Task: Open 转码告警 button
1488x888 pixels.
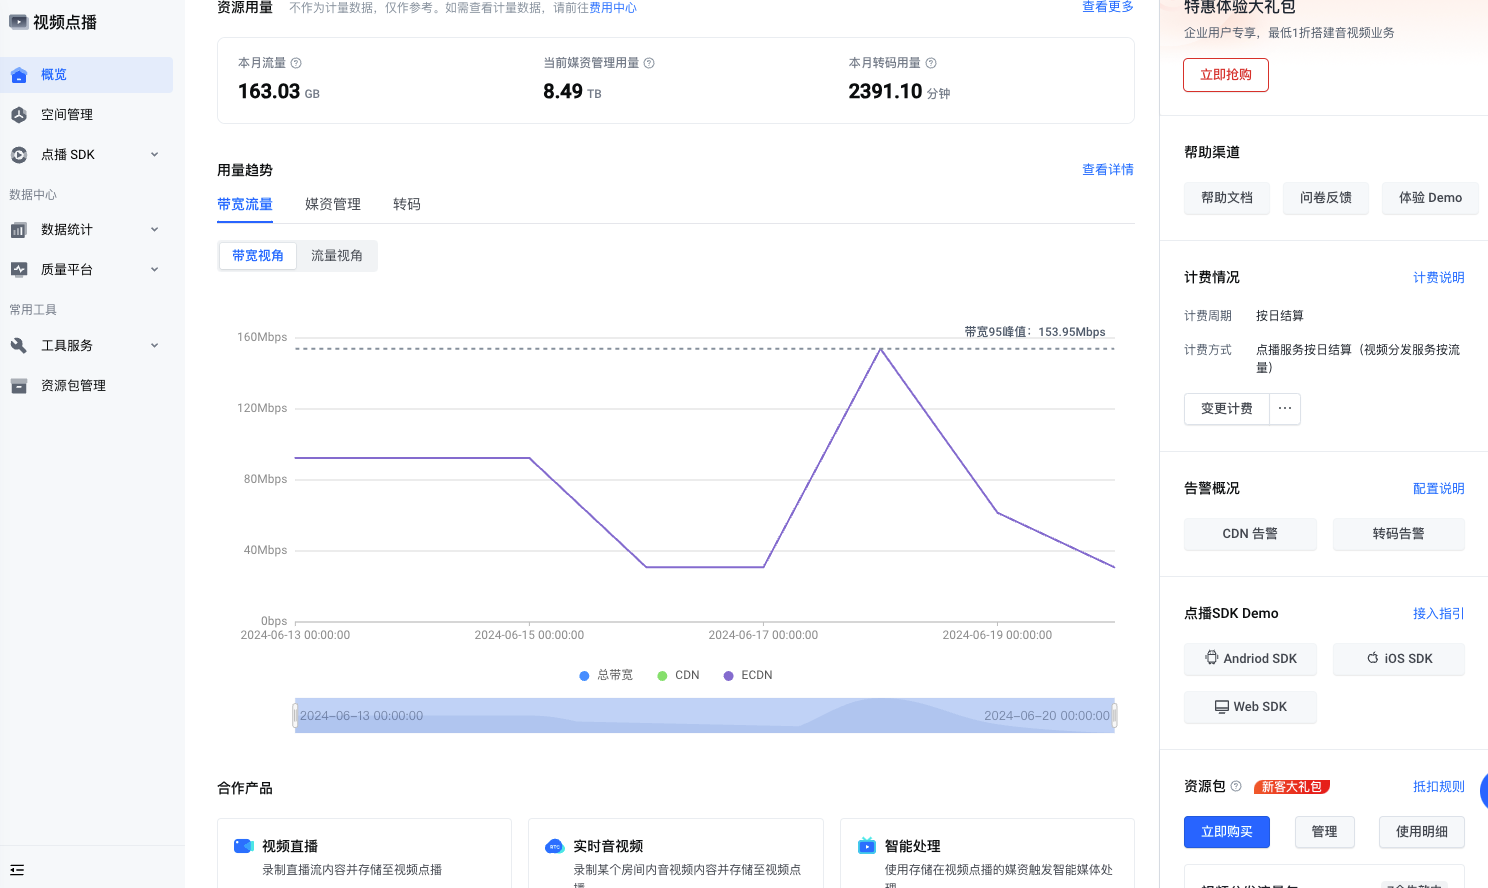Action: click(1399, 534)
